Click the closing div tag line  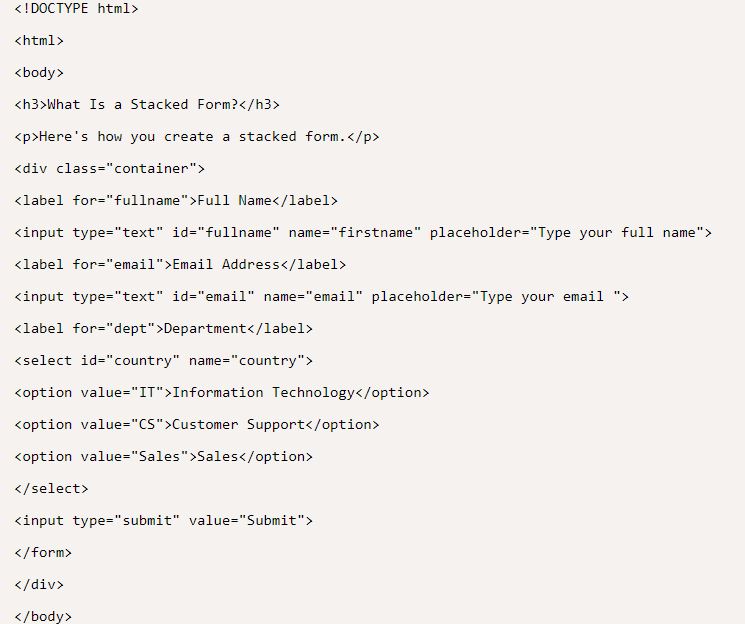click(40, 584)
